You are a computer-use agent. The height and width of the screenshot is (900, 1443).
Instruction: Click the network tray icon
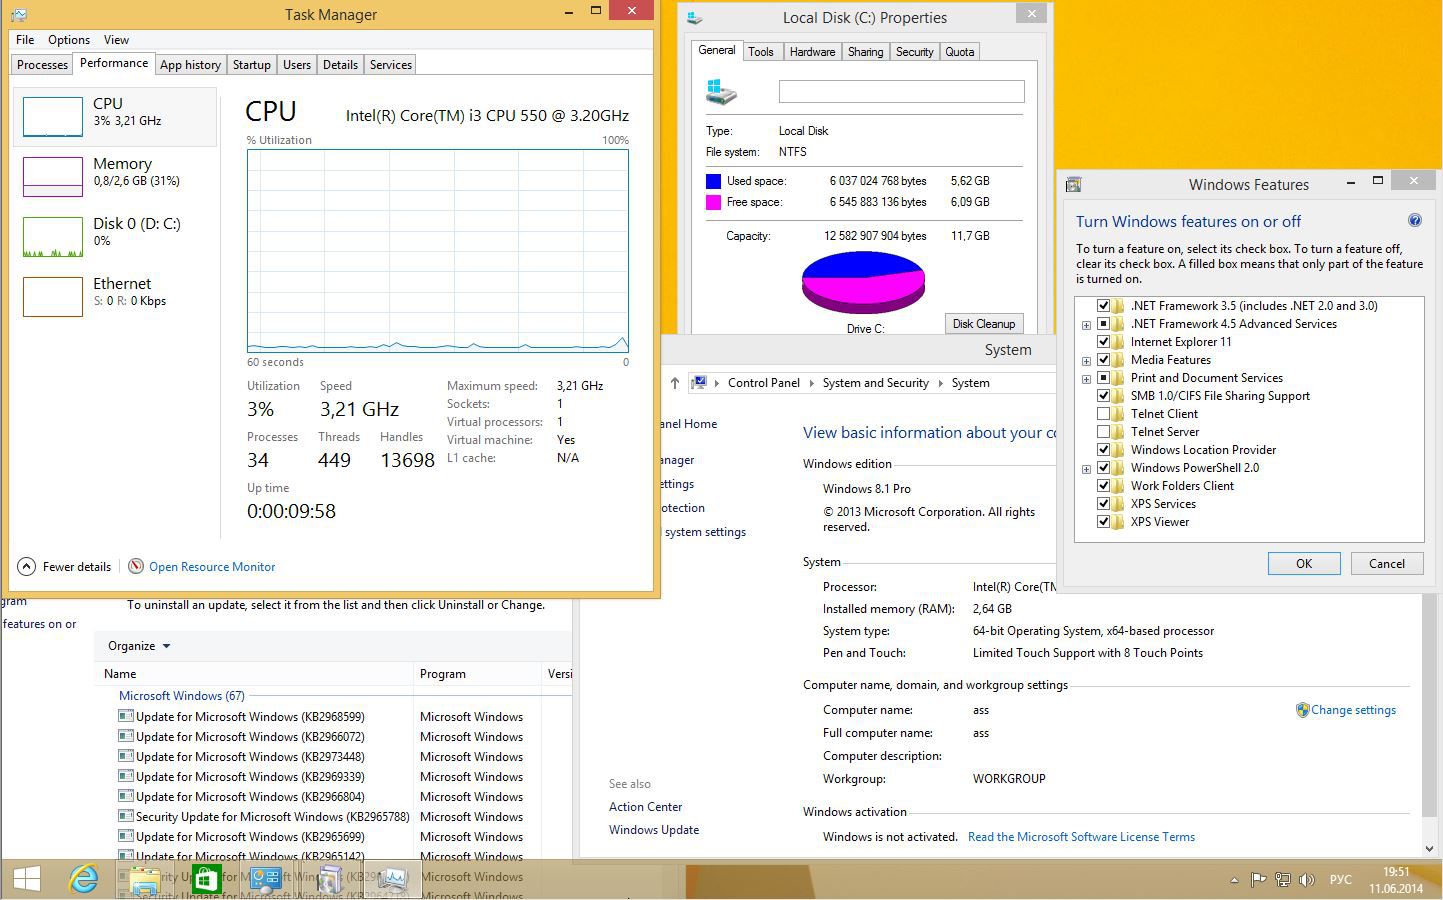(1283, 880)
